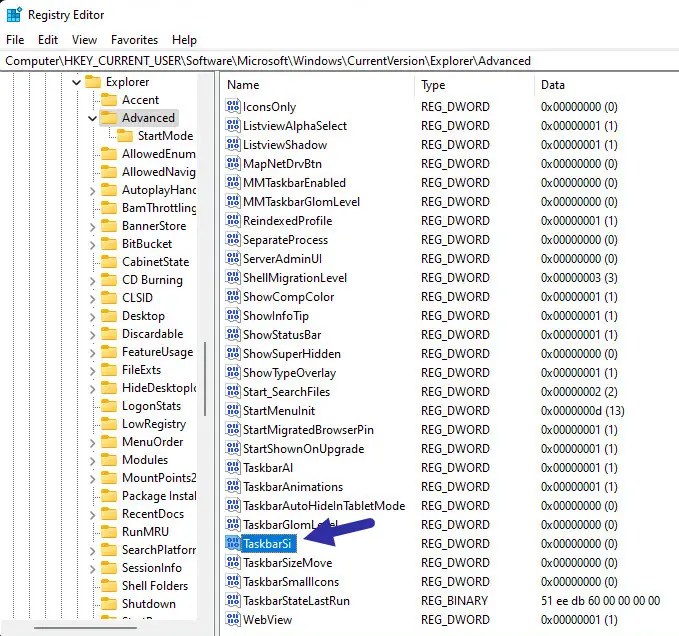Click the ShowTypeOverlay value icon
Screen dimensions: 679x636
(x=233, y=373)
